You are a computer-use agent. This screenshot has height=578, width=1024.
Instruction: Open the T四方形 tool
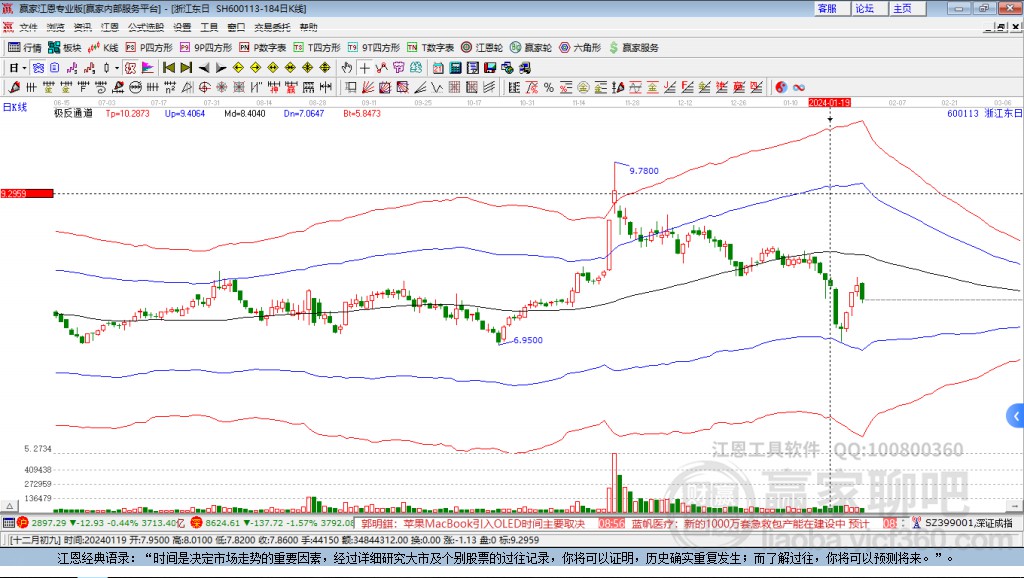click(x=317, y=48)
